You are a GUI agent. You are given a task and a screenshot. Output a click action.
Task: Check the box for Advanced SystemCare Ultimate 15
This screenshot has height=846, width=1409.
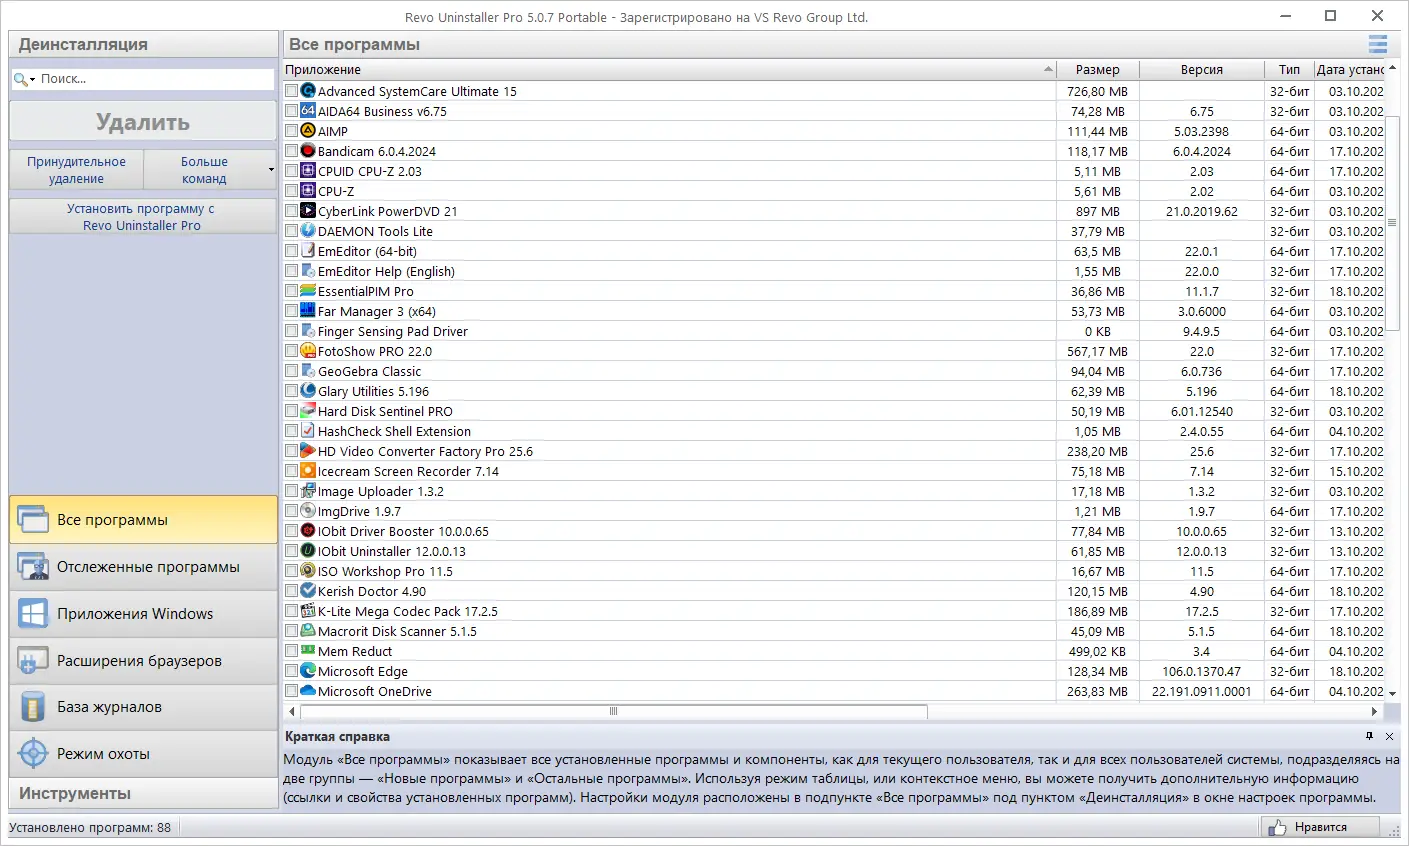coord(292,91)
